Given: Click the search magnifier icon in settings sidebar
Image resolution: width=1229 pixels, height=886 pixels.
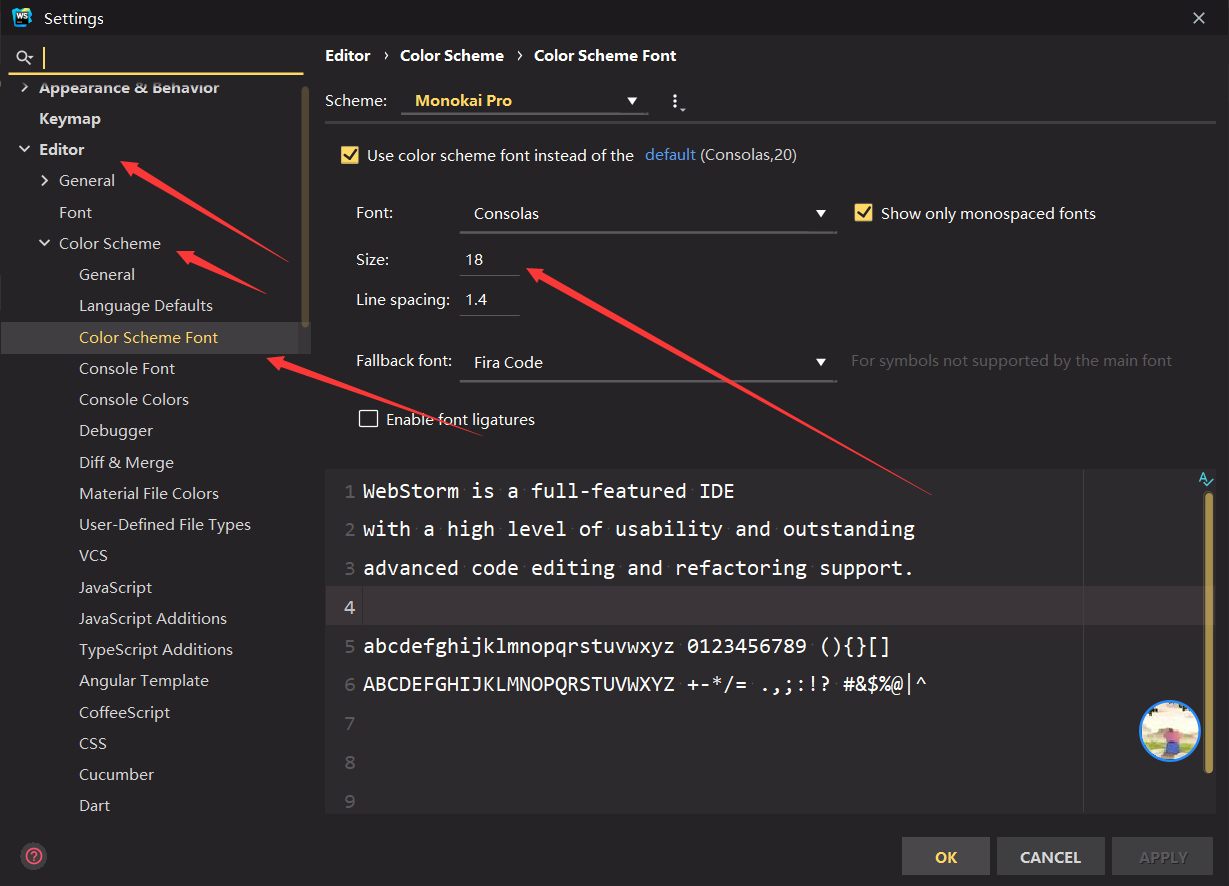Looking at the screenshot, I should click(x=24, y=57).
